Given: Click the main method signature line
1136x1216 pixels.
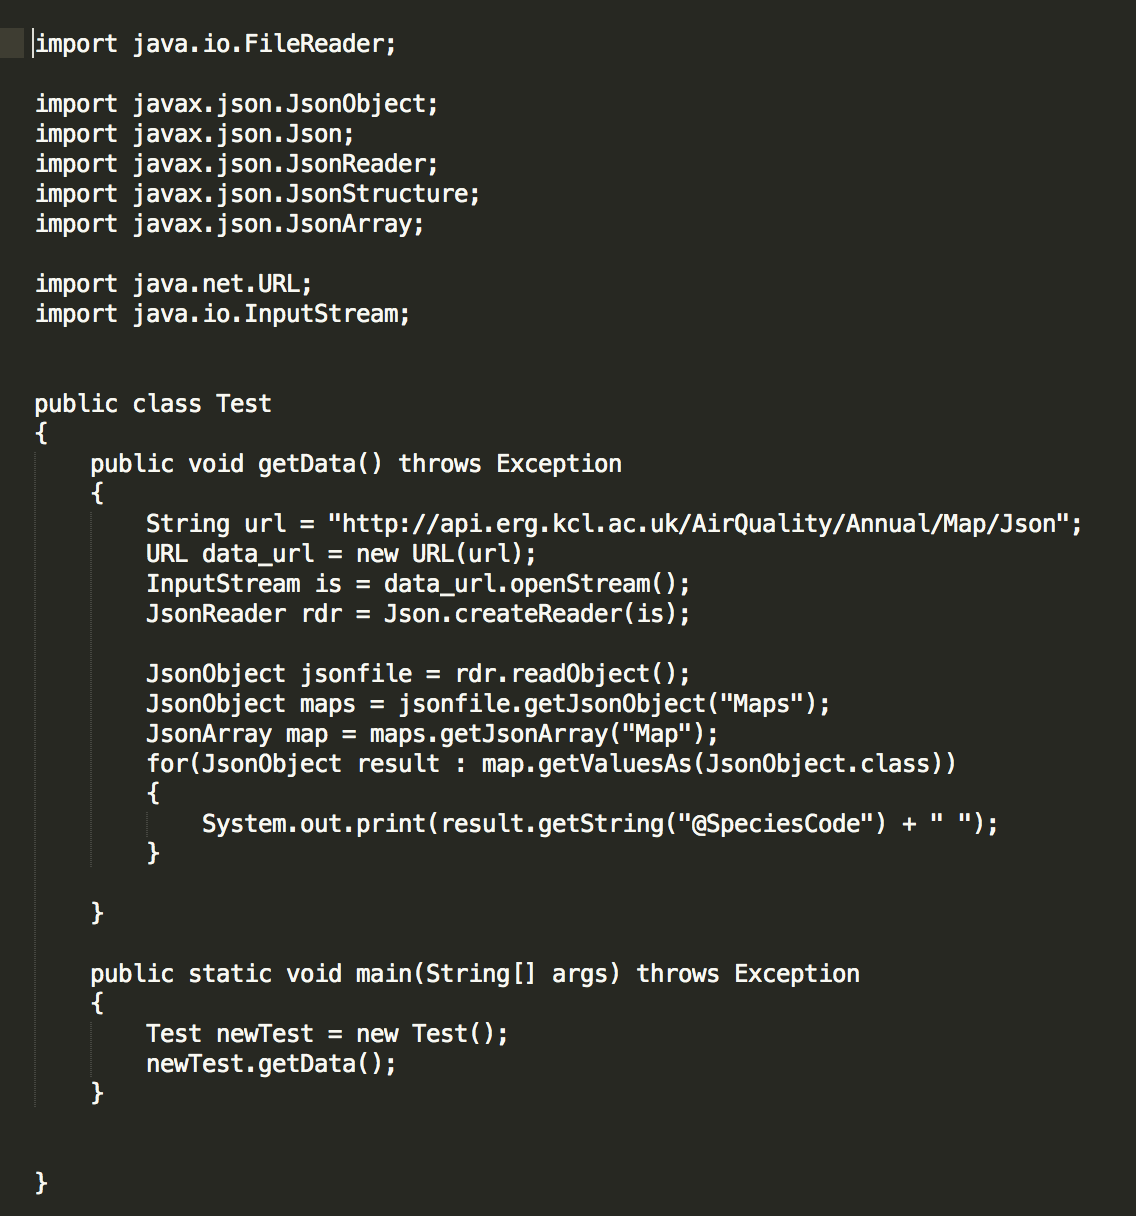Looking at the screenshot, I should (475, 974).
